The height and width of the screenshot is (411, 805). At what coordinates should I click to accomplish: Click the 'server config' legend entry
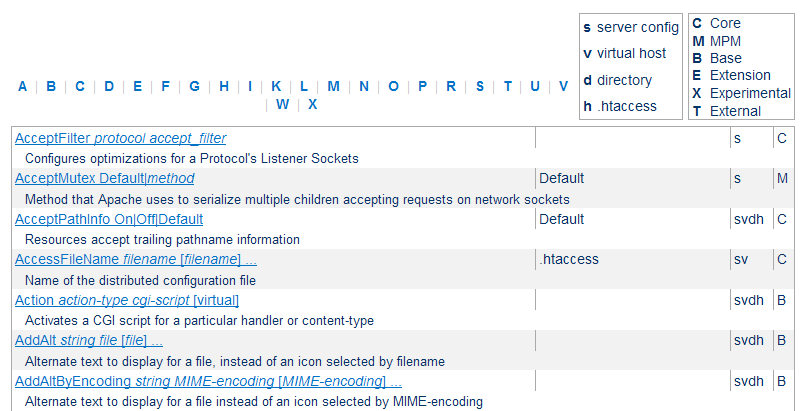click(631, 27)
